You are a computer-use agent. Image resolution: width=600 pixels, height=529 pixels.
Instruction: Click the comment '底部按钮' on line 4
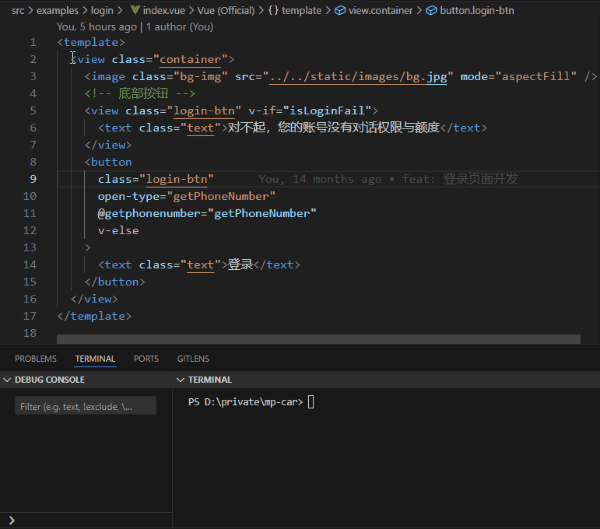tap(143, 93)
